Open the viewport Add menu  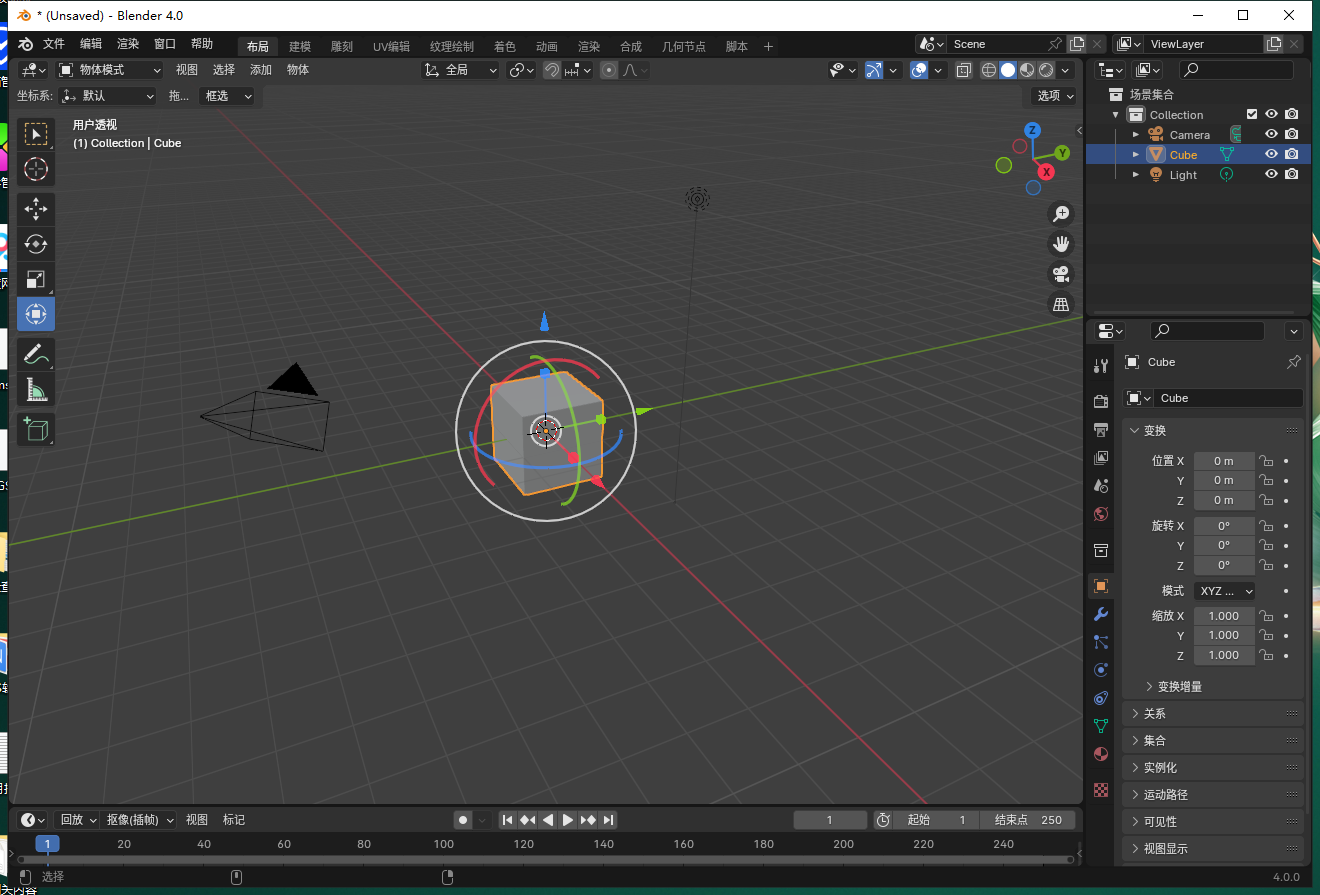[x=261, y=70]
